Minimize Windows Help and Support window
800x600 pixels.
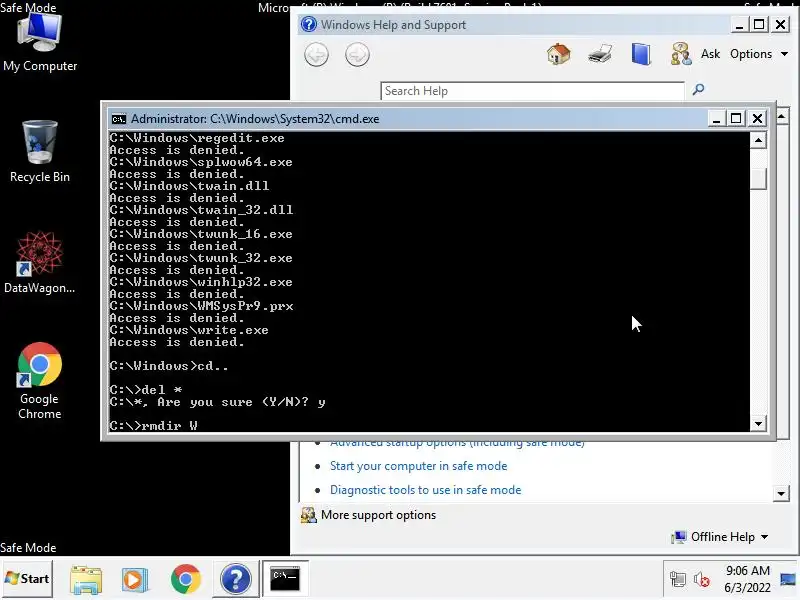(739, 24)
